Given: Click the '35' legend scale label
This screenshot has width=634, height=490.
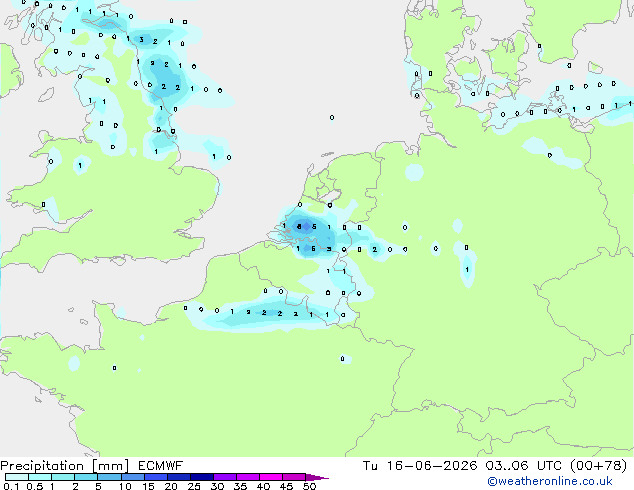Looking at the screenshot, I should (240, 486).
